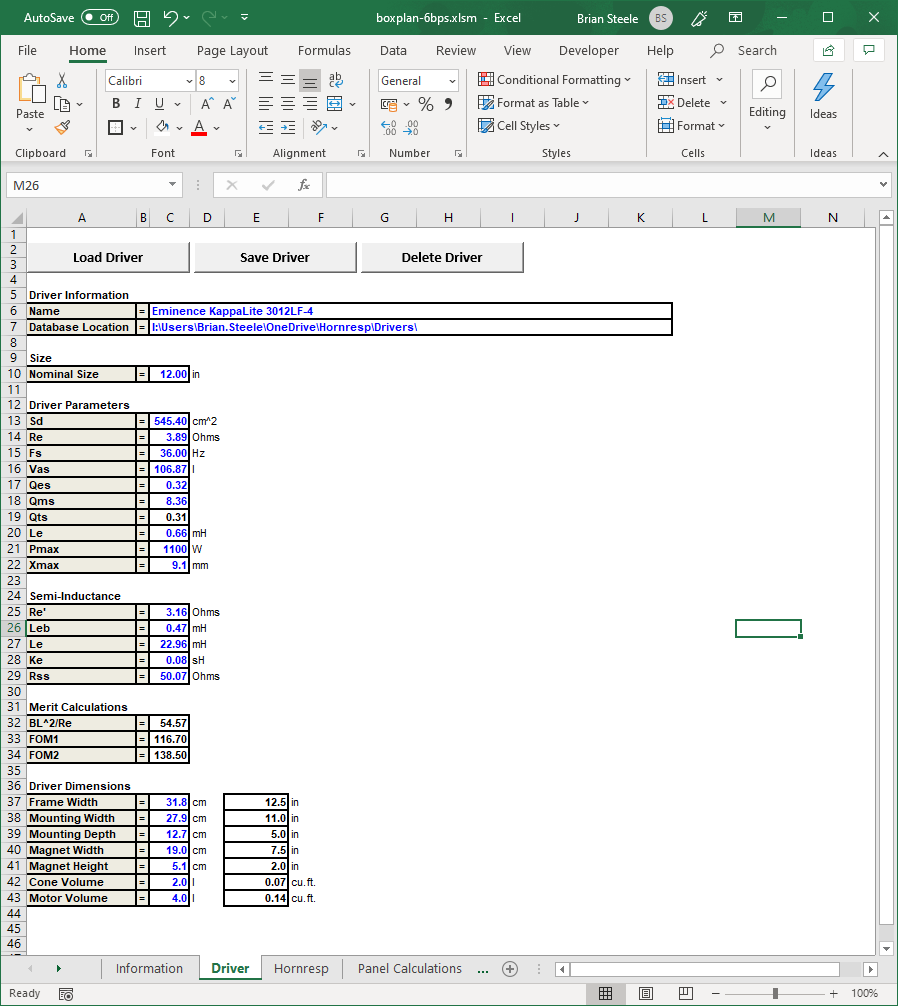Click the Decrease Font Size icon
This screenshot has height=1006, width=898.
point(229,104)
